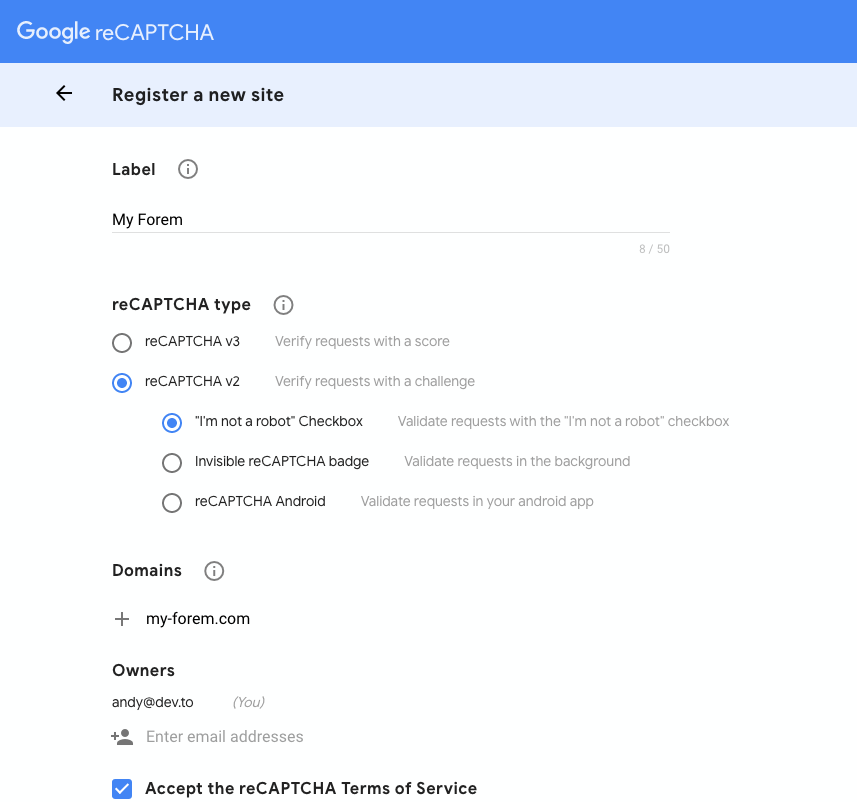857x802 pixels.
Task: Uncheck Accept the reCAPTCHA Terms of Service
Action: click(x=122, y=789)
